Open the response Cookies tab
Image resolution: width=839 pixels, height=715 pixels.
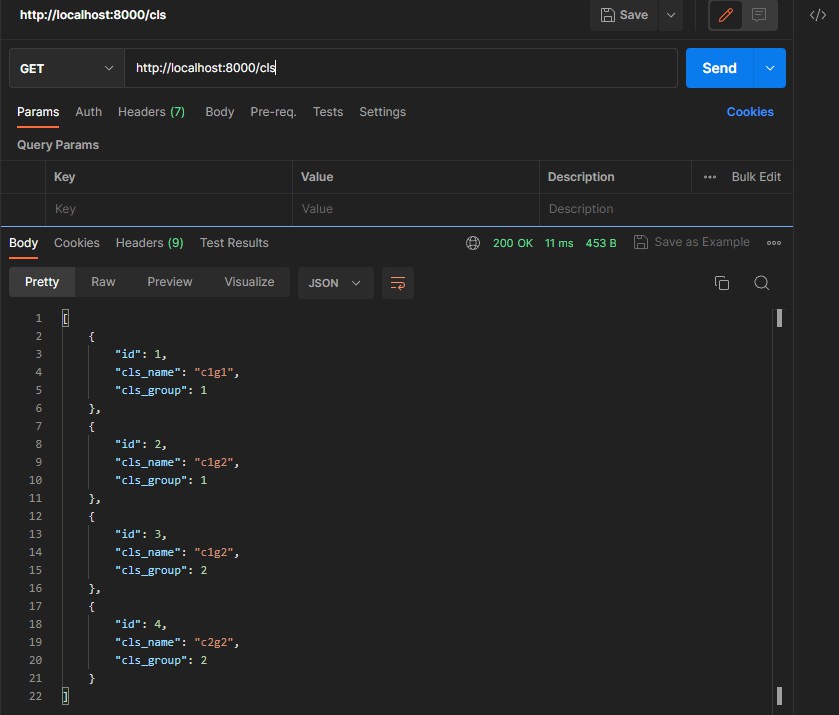click(x=77, y=243)
